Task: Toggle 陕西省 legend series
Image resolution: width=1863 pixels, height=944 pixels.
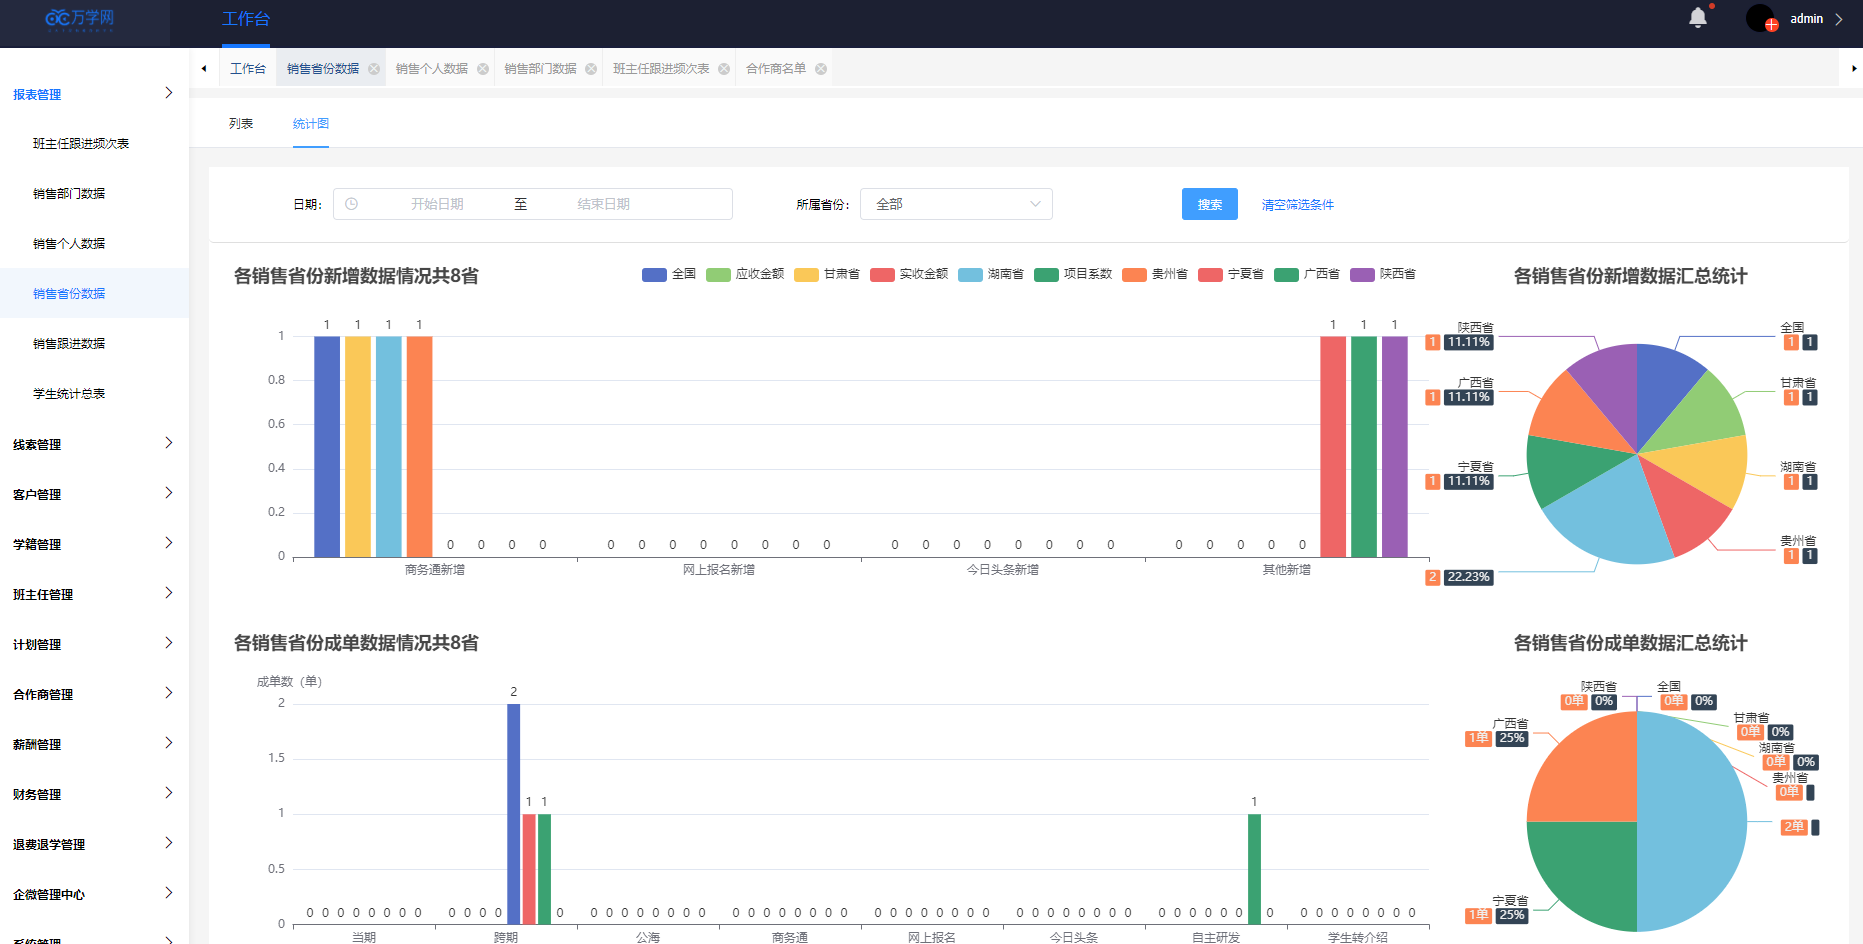Action: [x=1383, y=274]
